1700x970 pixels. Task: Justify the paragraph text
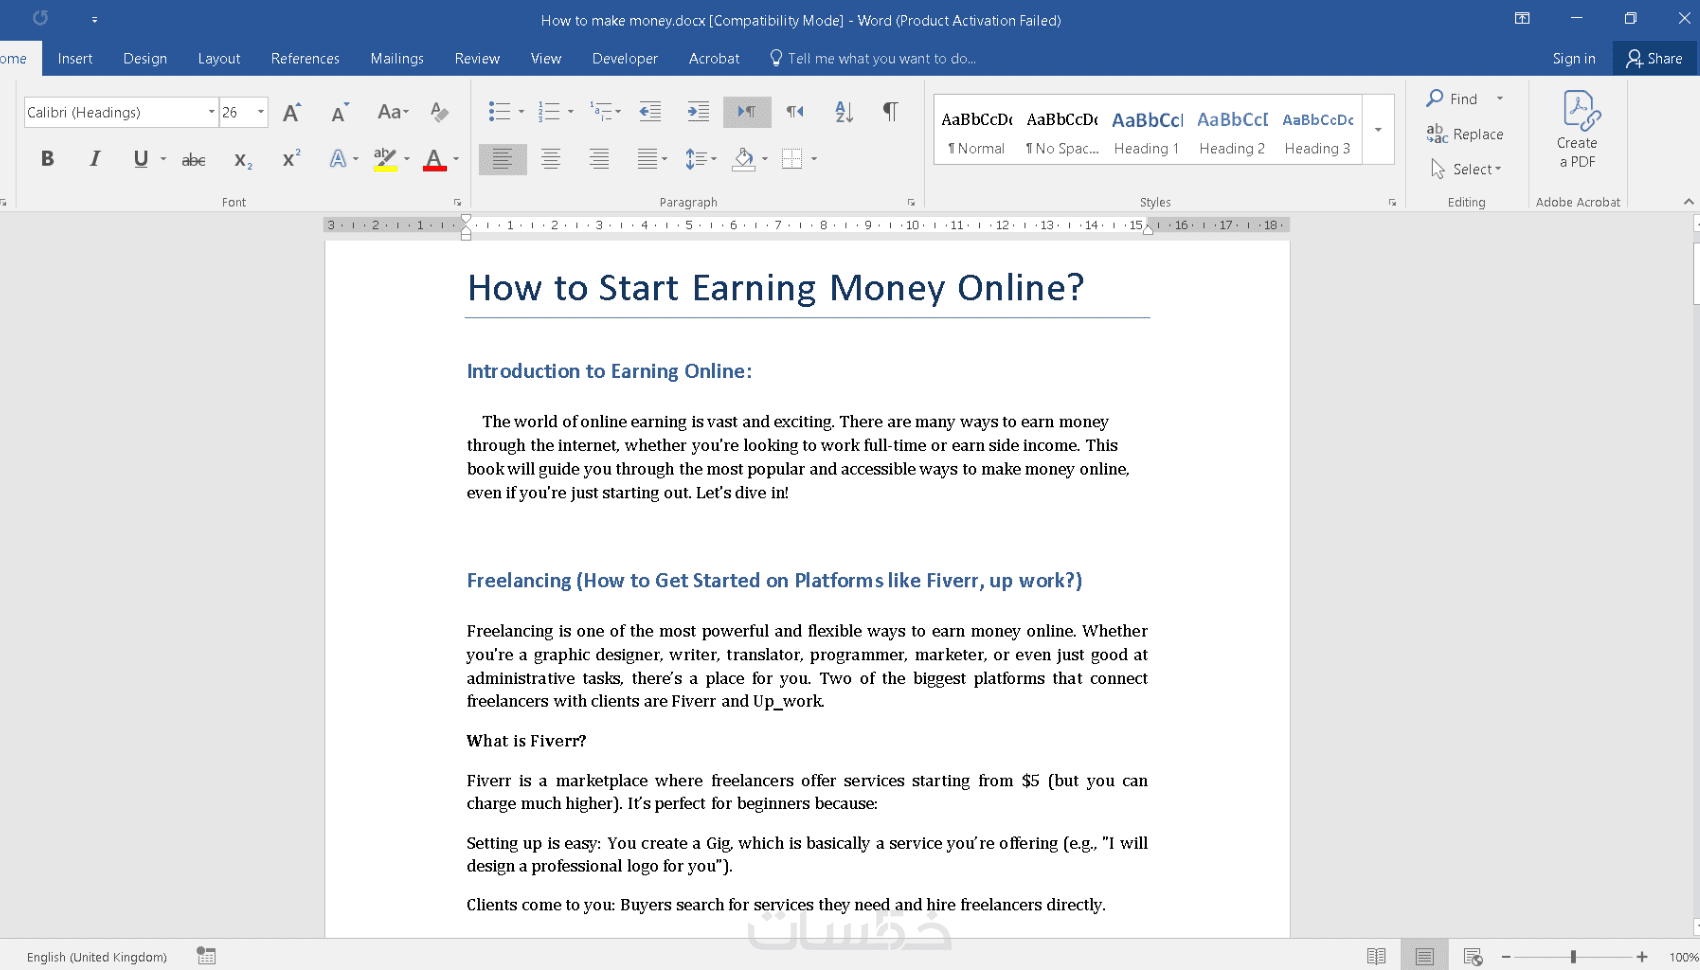pyautogui.click(x=647, y=159)
